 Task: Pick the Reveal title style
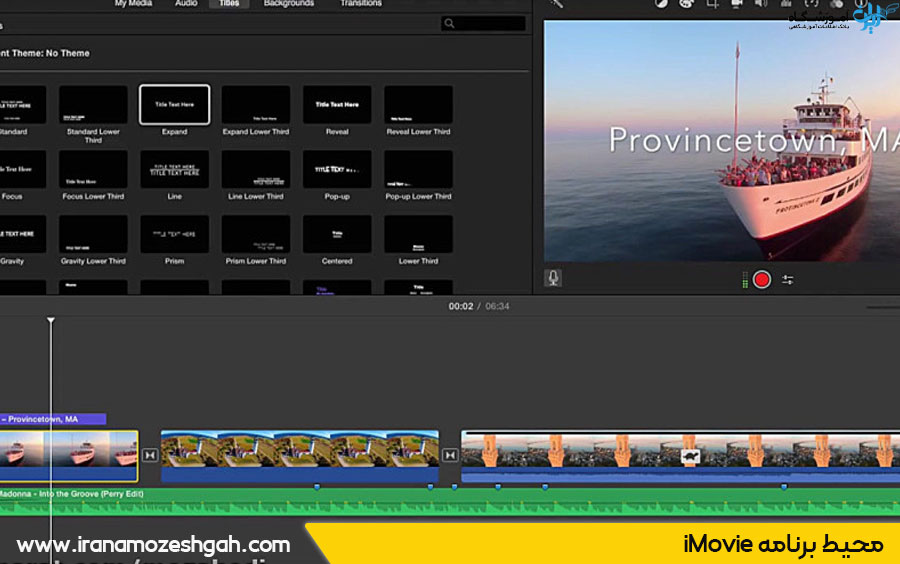click(x=337, y=105)
